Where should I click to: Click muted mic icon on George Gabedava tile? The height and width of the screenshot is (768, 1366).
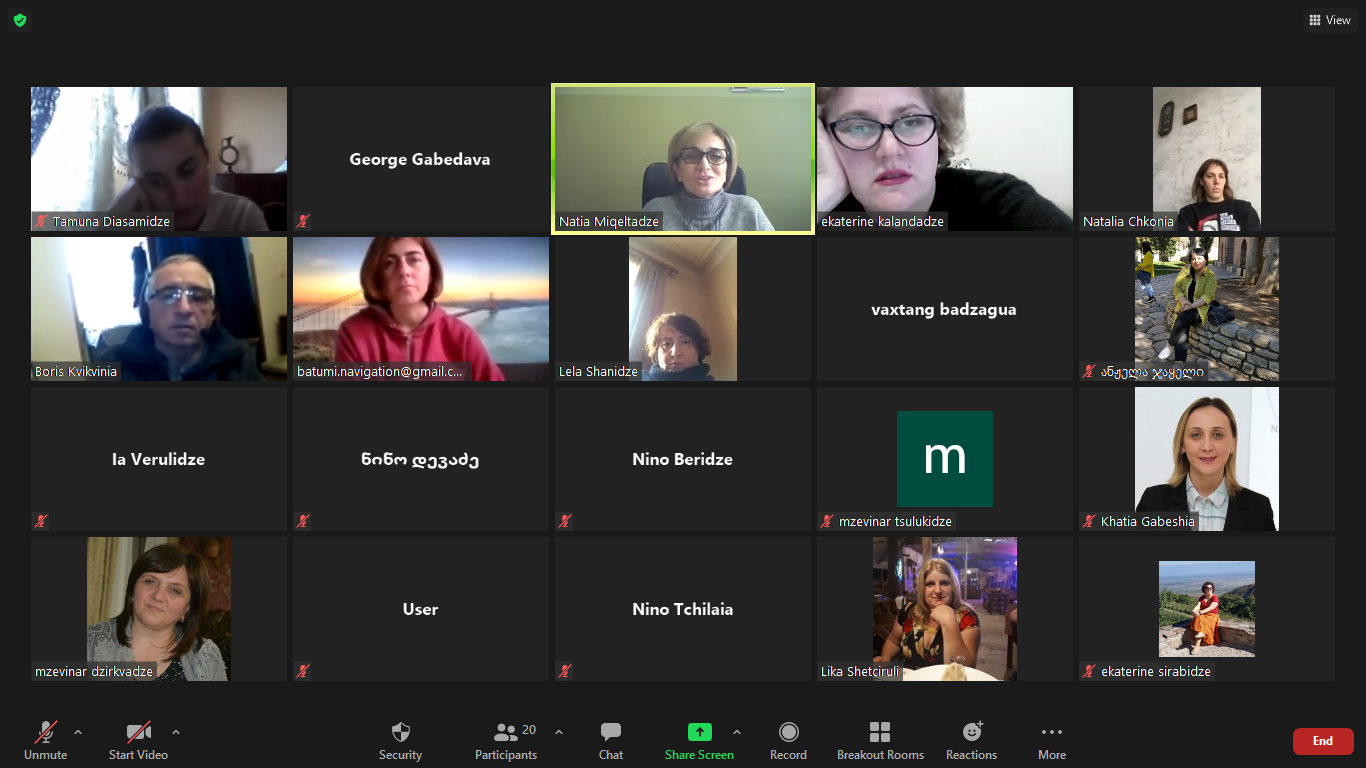pos(303,221)
